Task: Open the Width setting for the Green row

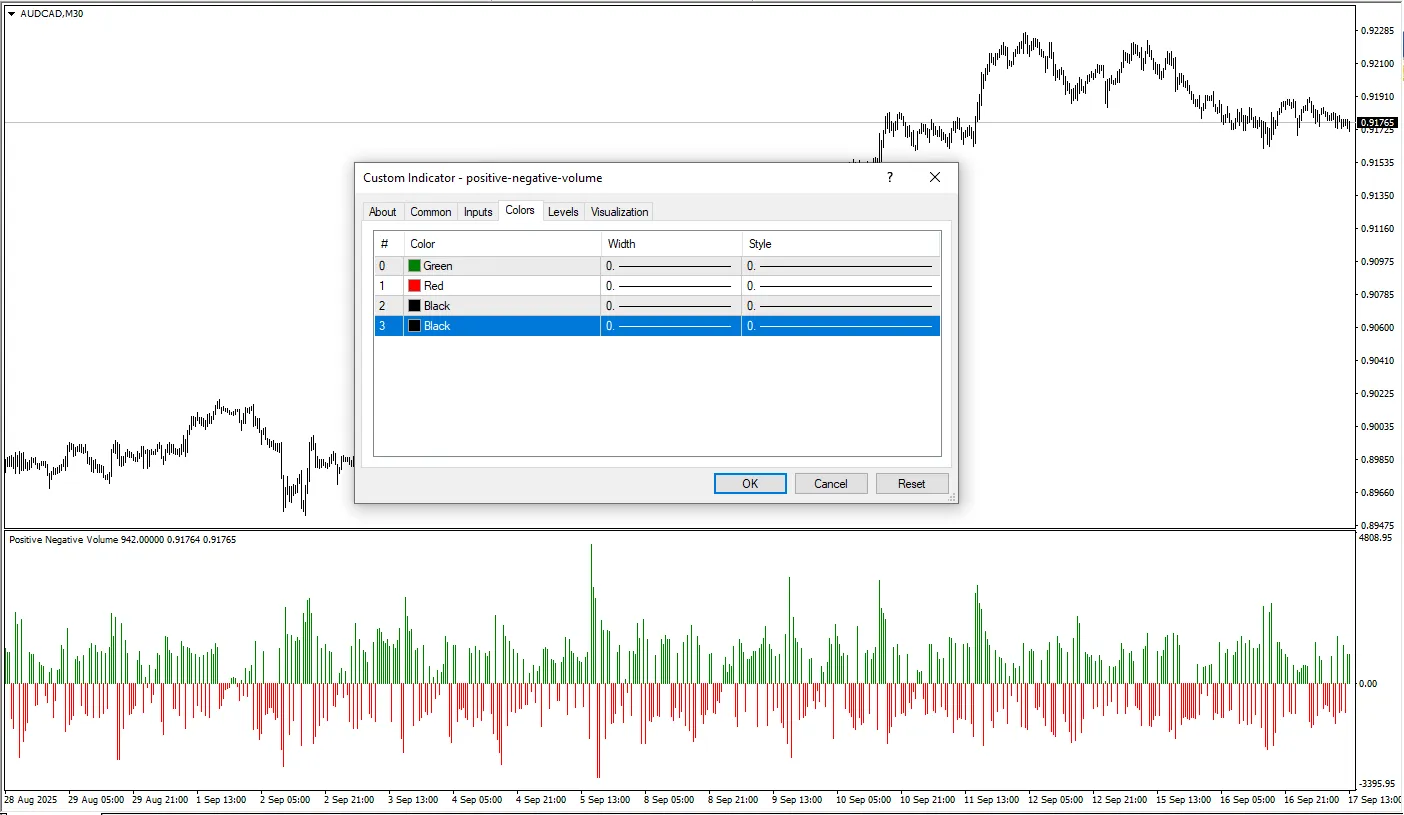Action: (670, 266)
